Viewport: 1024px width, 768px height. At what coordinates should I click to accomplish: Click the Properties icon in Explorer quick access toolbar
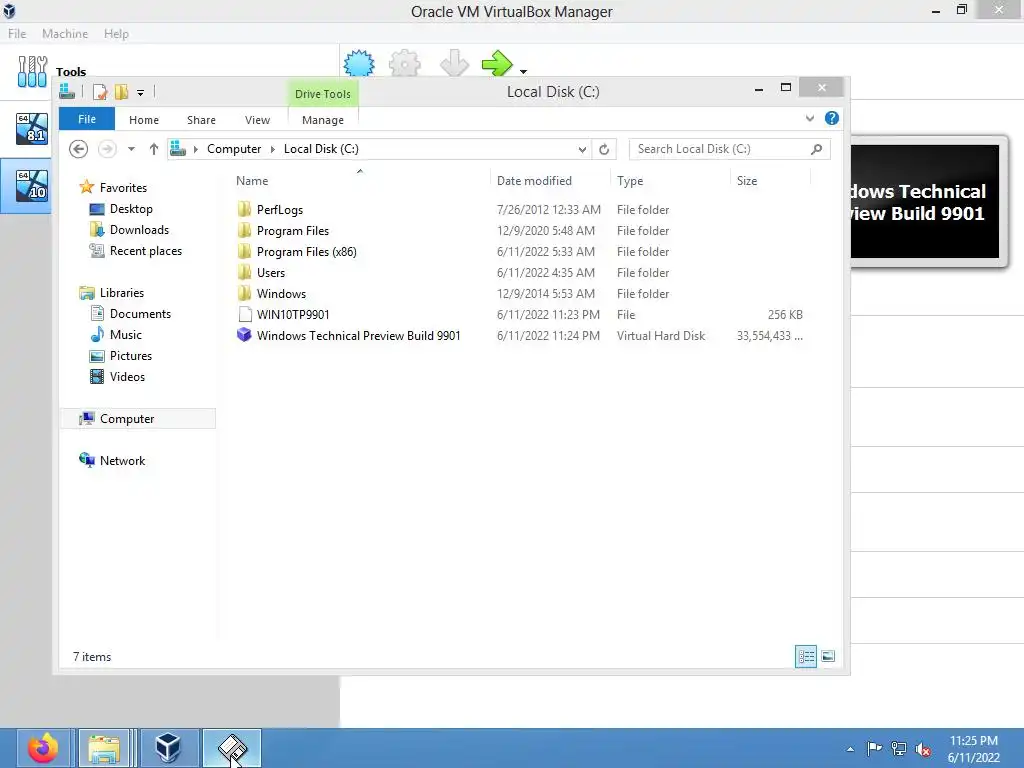point(100,92)
